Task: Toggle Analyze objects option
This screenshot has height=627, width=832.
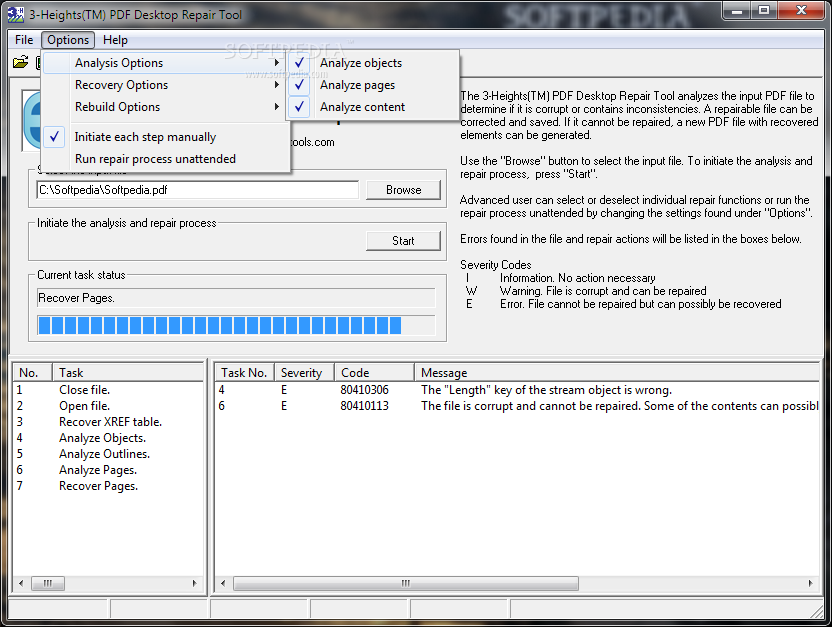Action: tap(372, 63)
